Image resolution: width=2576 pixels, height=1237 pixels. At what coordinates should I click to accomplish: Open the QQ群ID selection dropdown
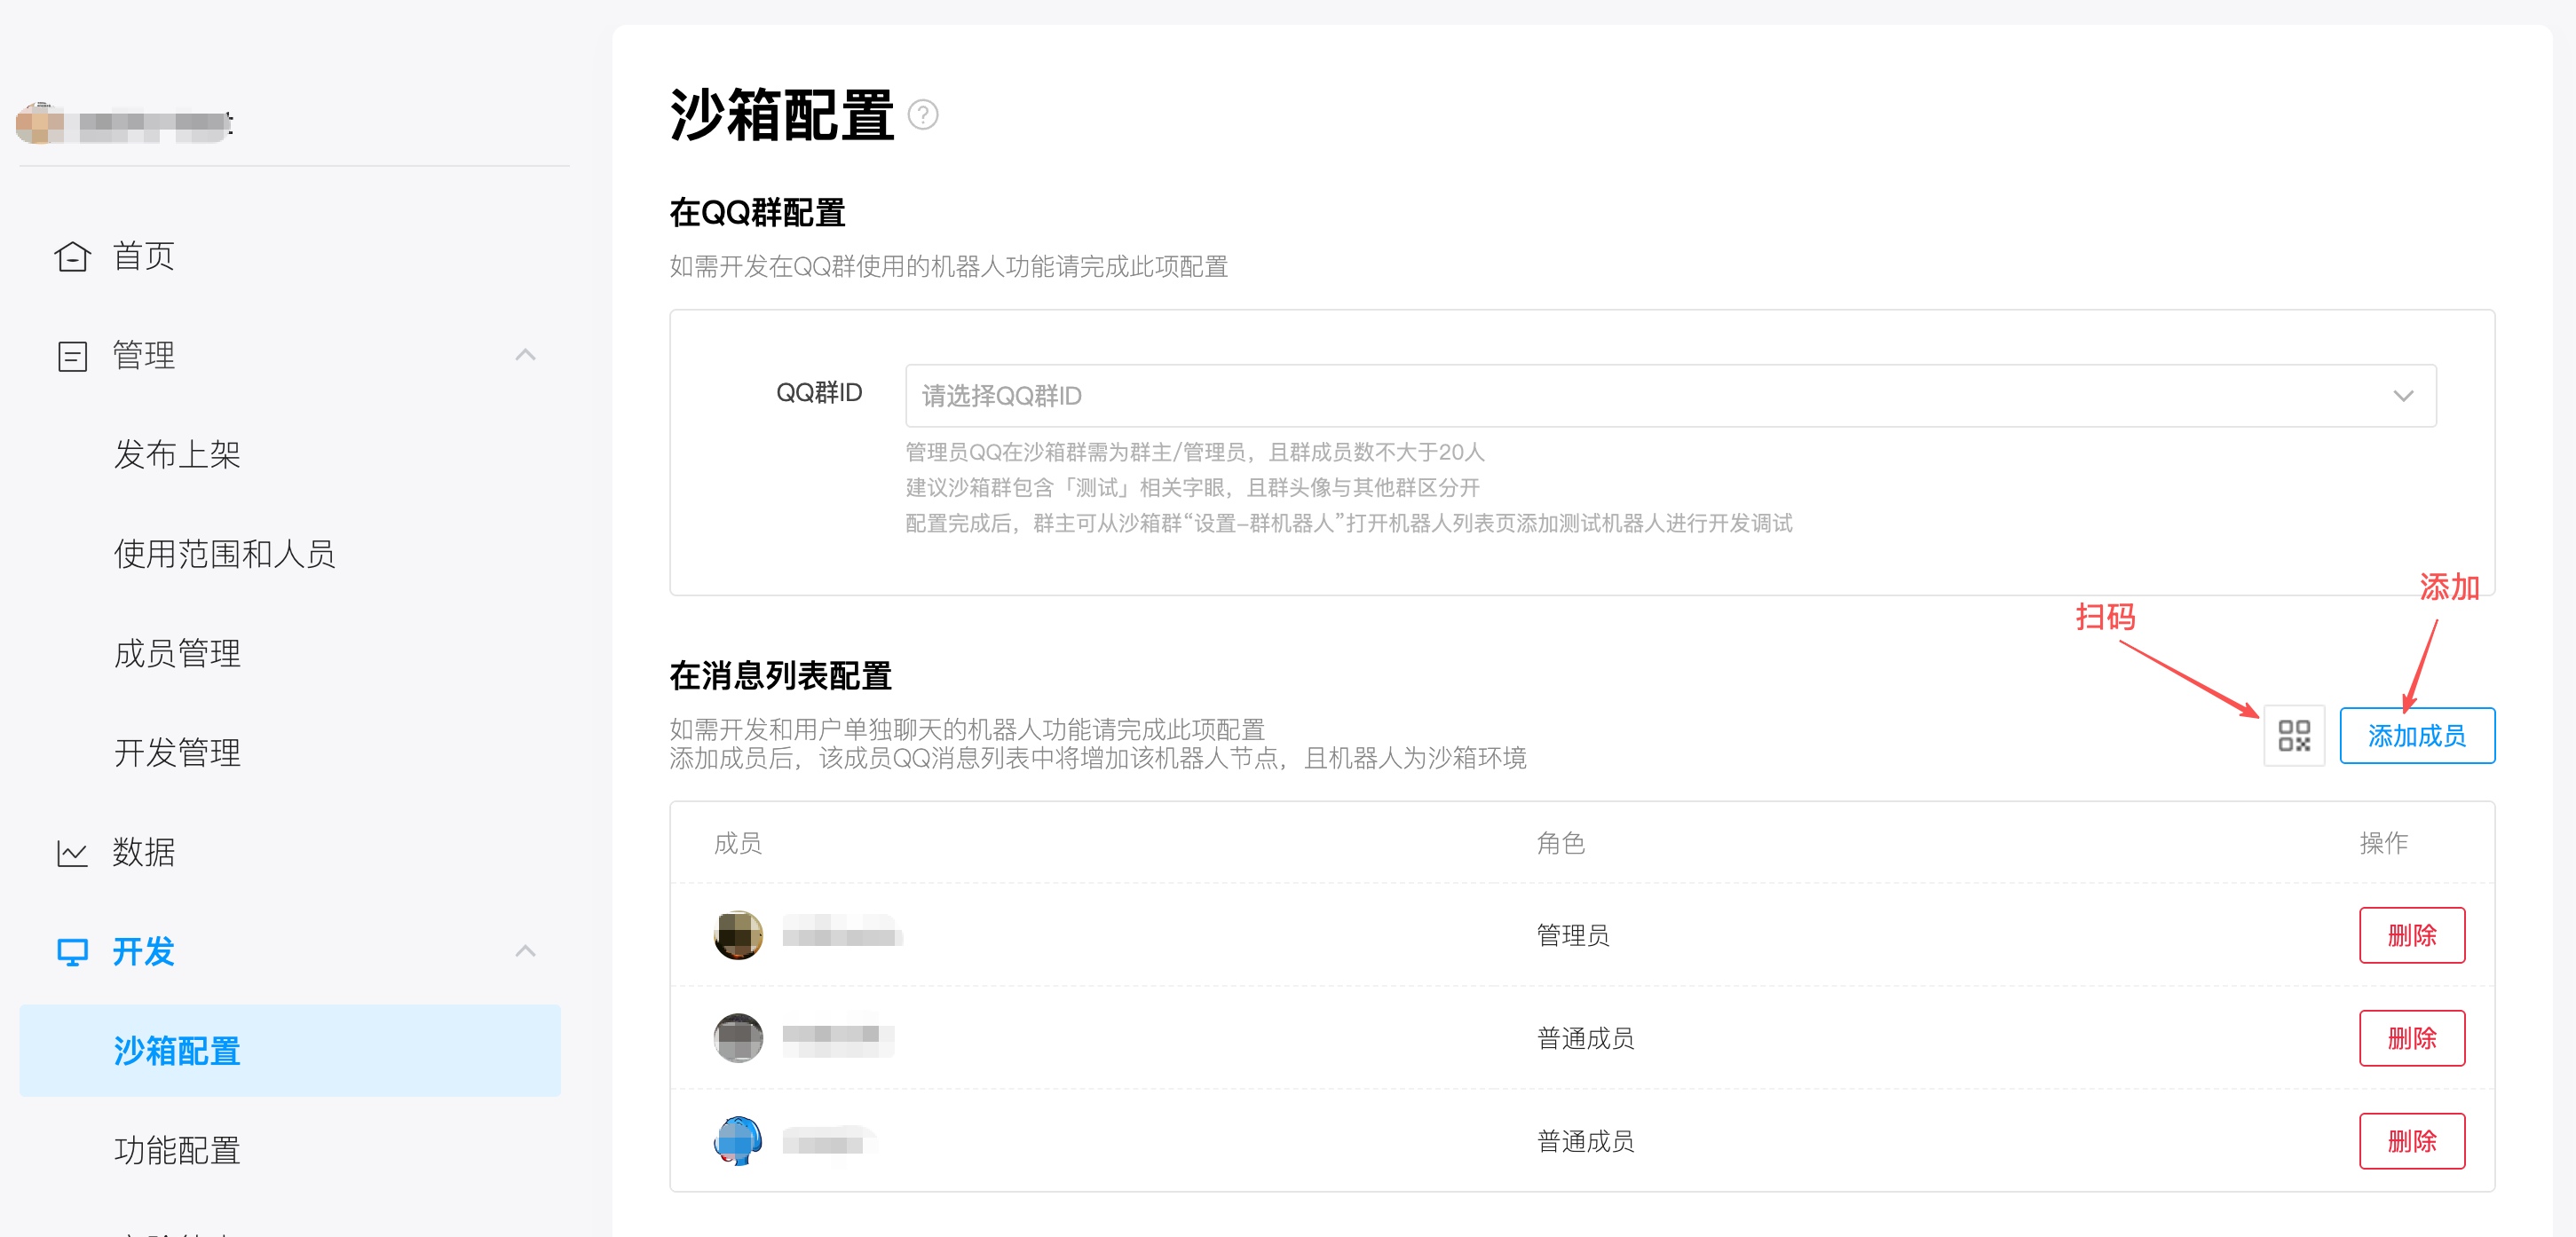coord(2404,395)
